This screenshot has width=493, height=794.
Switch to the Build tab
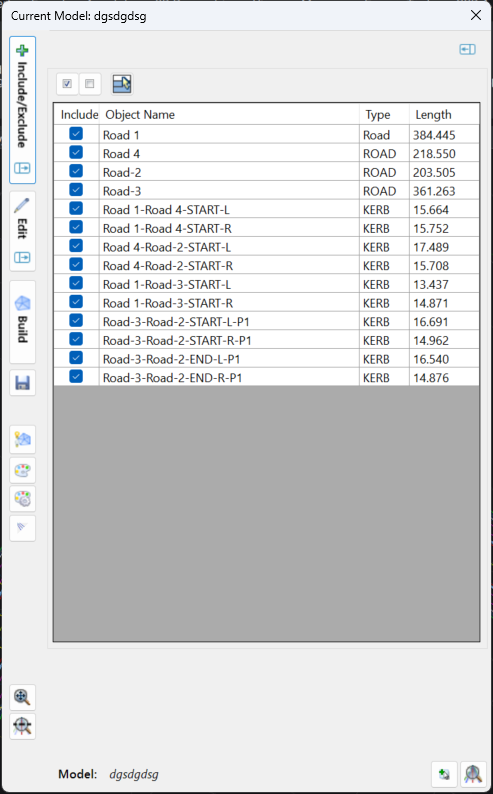click(x=22, y=321)
